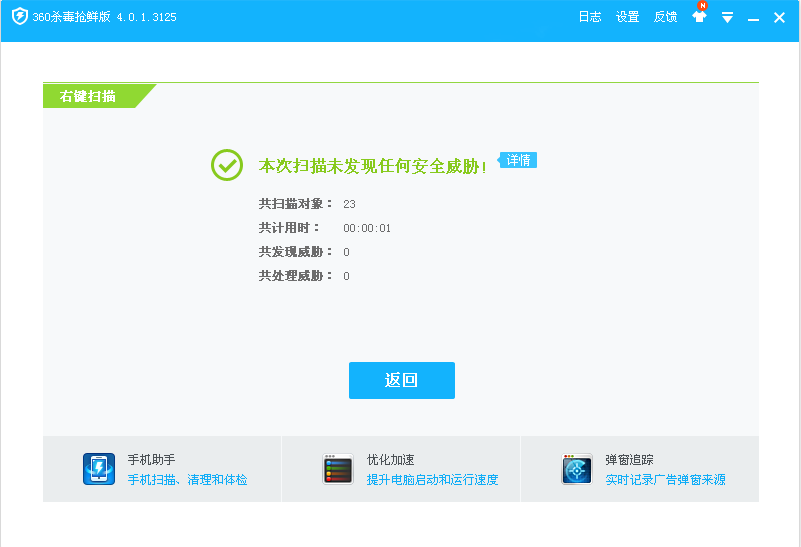
Task: Open the main menu dropdown arrow
Action: pyautogui.click(x=727, y=17)
